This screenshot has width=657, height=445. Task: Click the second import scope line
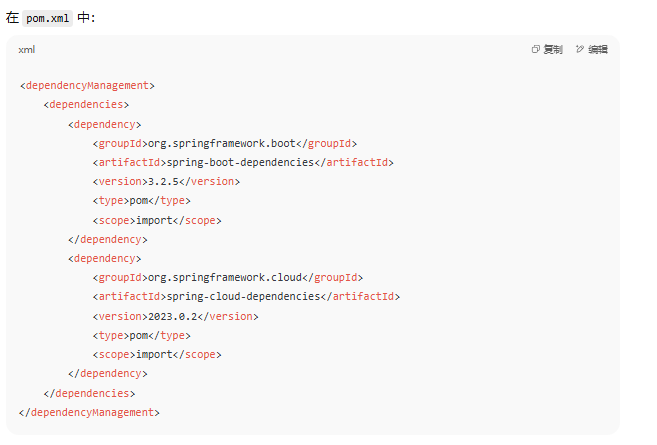[x=156, y=354]
